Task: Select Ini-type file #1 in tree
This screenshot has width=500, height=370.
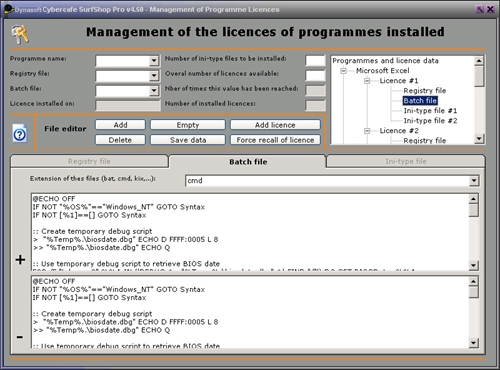Action: 430,111
